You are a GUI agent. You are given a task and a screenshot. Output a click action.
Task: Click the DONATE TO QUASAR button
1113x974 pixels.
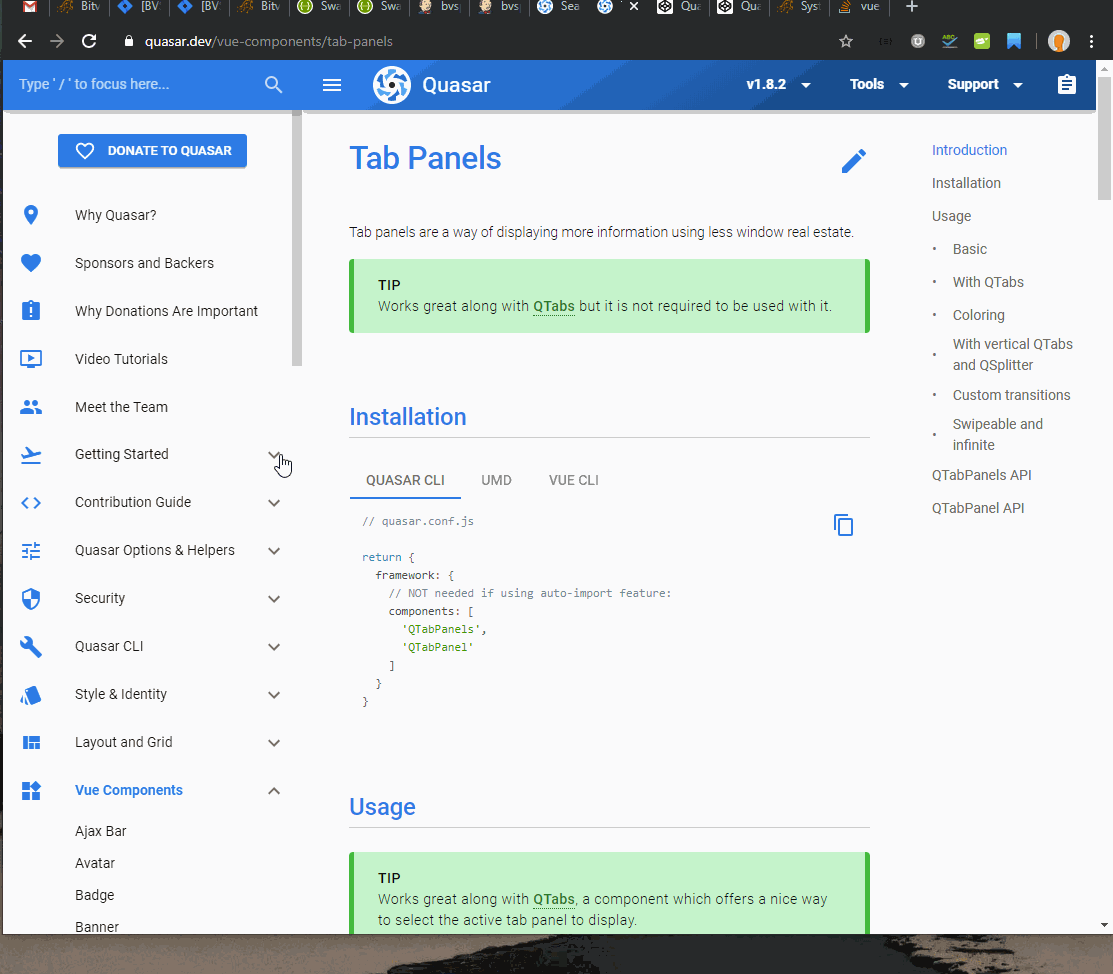pyautogui.click(x=153, y=151)
